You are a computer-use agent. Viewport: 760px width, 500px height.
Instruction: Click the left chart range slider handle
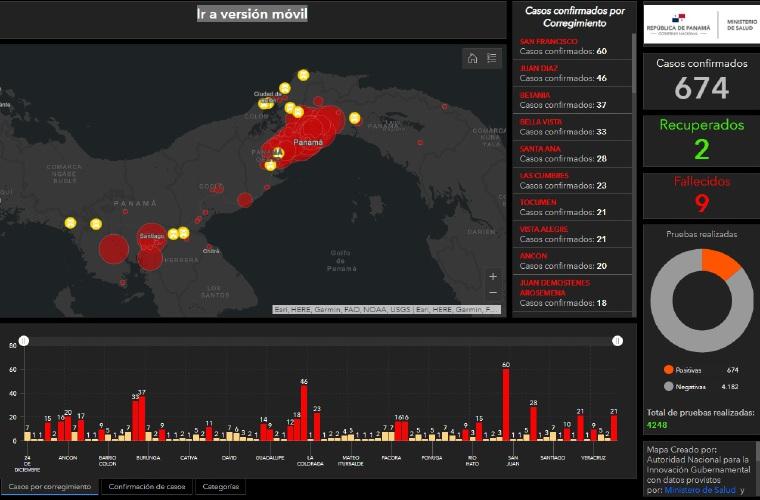tap(24, 341)
